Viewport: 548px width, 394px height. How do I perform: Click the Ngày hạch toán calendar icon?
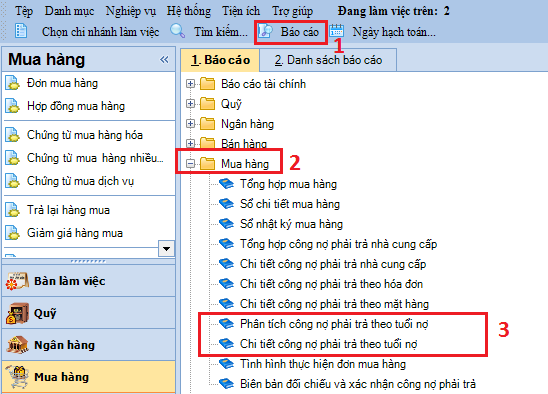coord(337,31)
